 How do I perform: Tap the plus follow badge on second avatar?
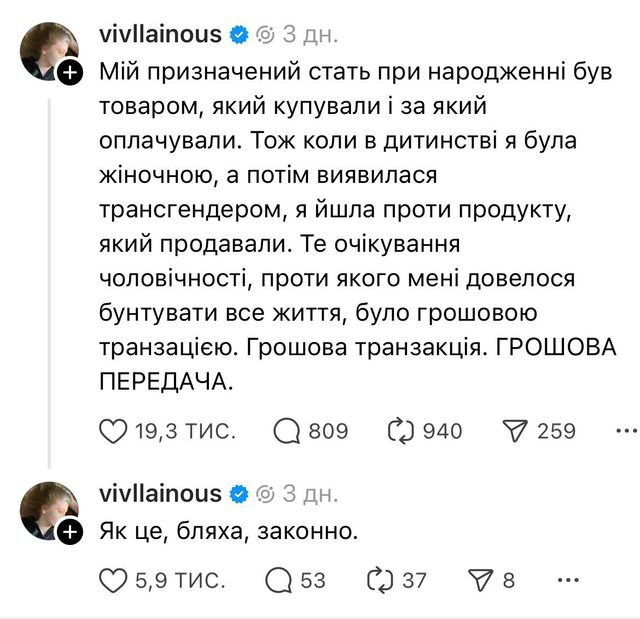70,533
